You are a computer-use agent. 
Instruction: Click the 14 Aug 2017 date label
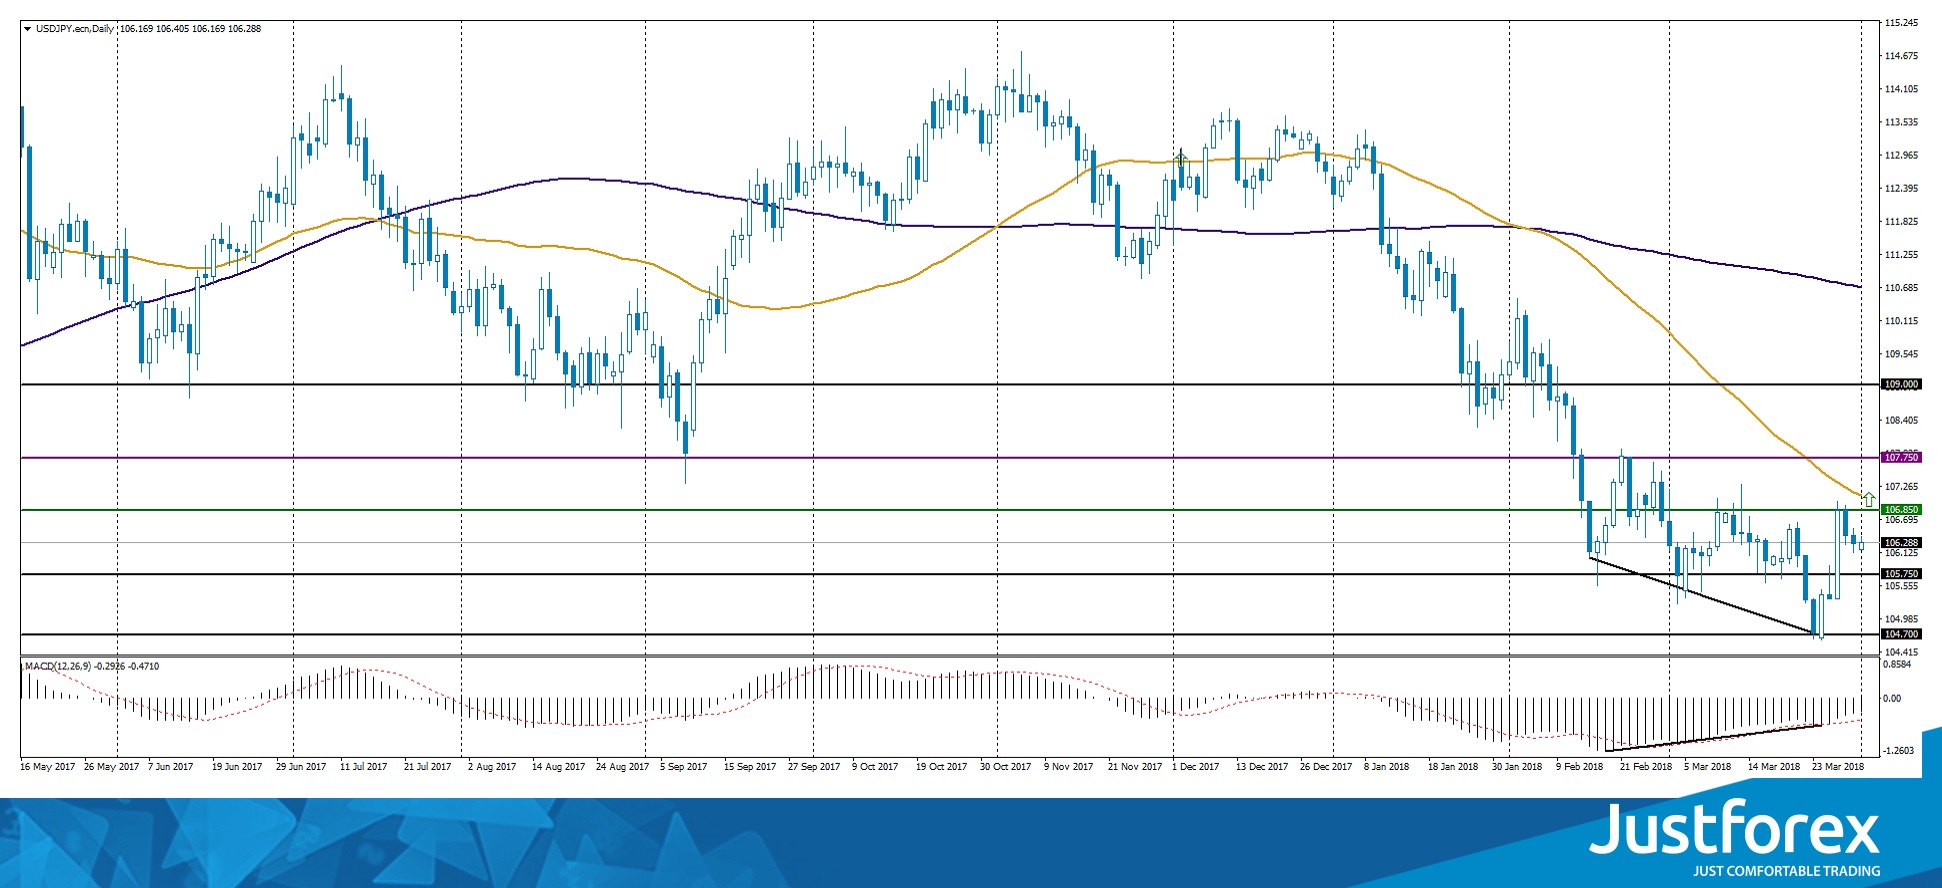coord(559,767)
